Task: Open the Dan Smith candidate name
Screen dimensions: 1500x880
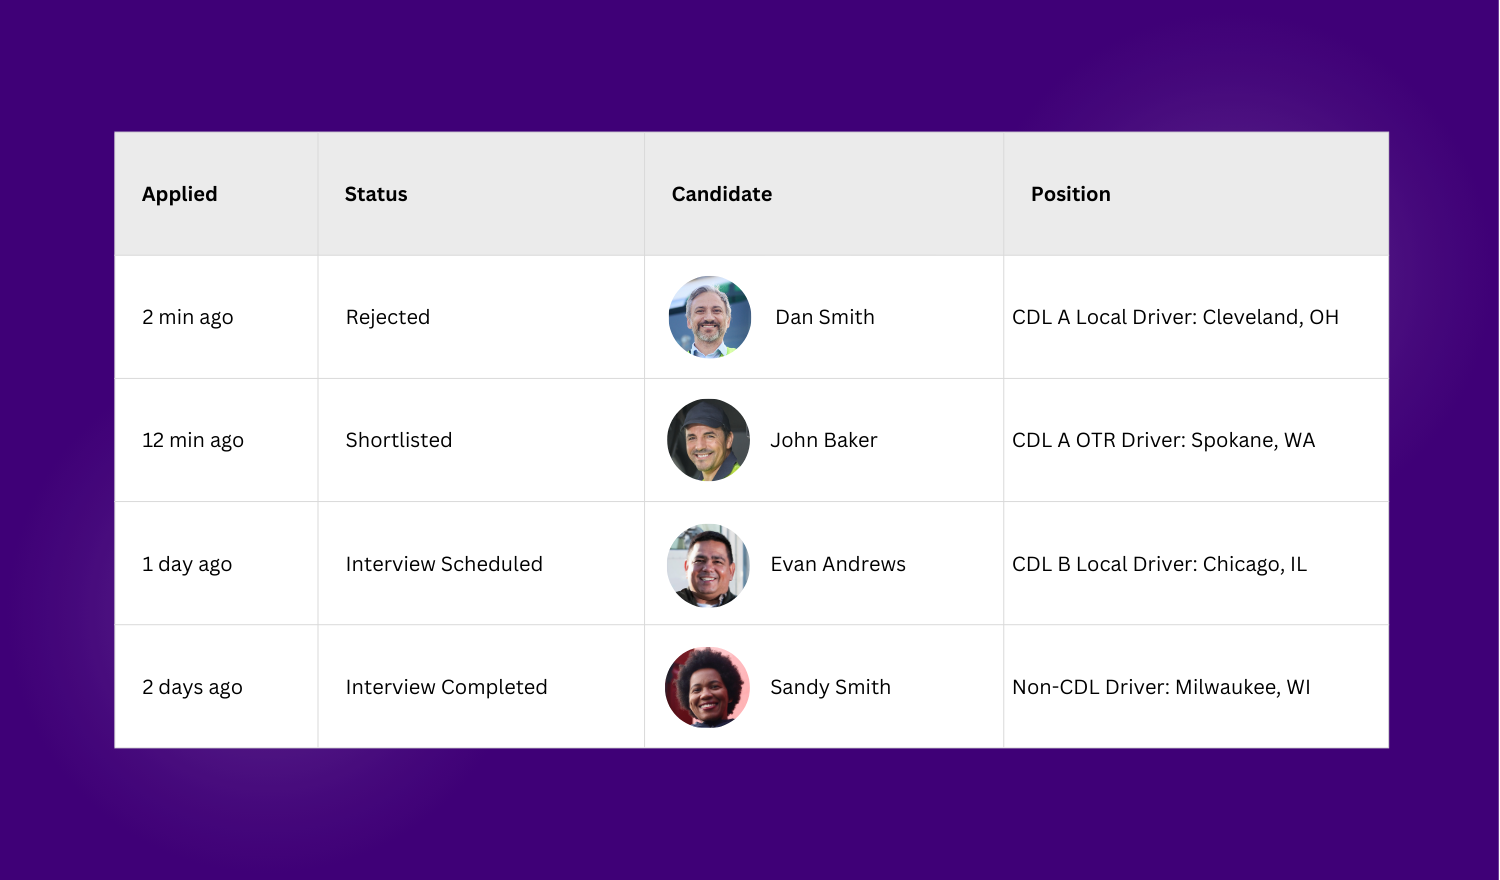Action: 825,317
